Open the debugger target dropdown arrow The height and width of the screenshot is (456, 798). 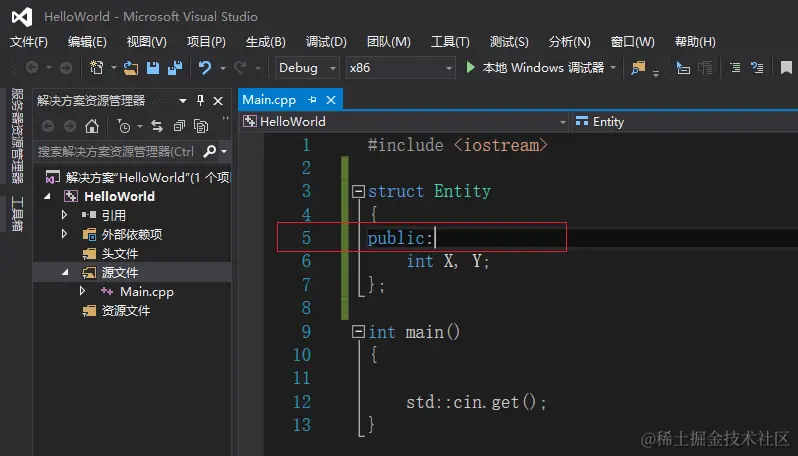click(613, 68)
